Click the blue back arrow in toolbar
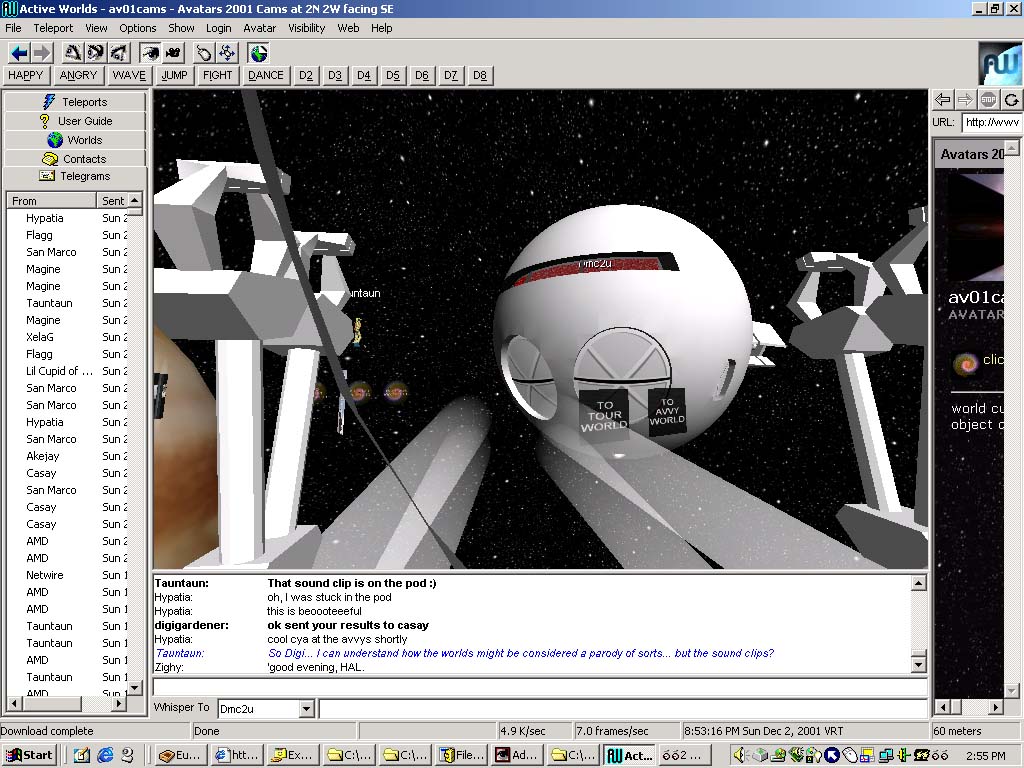 click(x=19, y=53)
